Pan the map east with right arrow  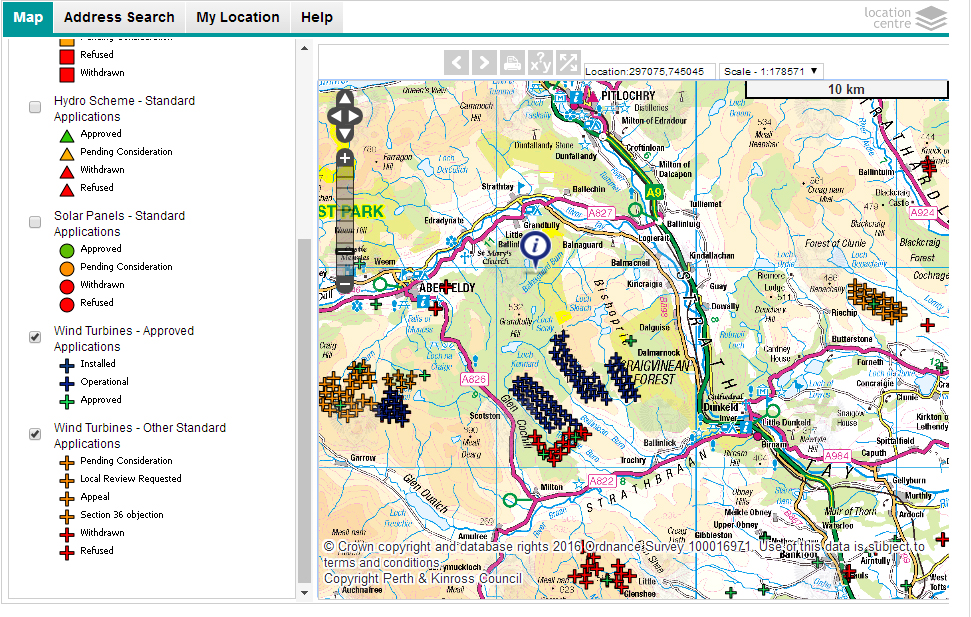[355, 116]
